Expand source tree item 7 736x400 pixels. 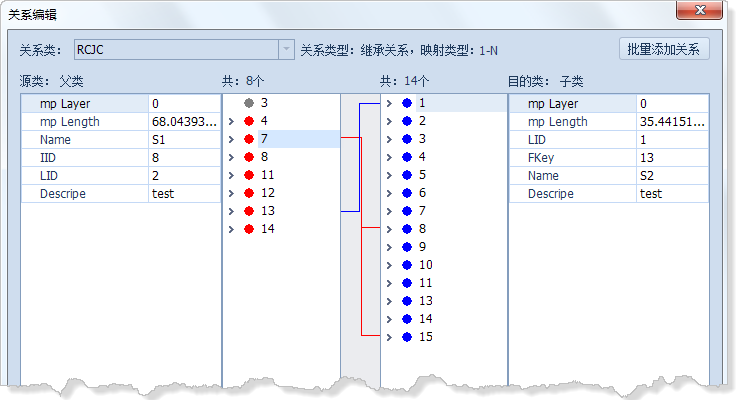231,139
